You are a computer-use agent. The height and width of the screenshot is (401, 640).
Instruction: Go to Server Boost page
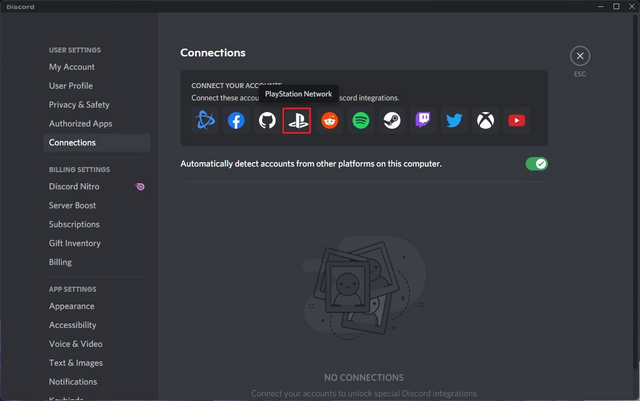[x=97, y=205]
